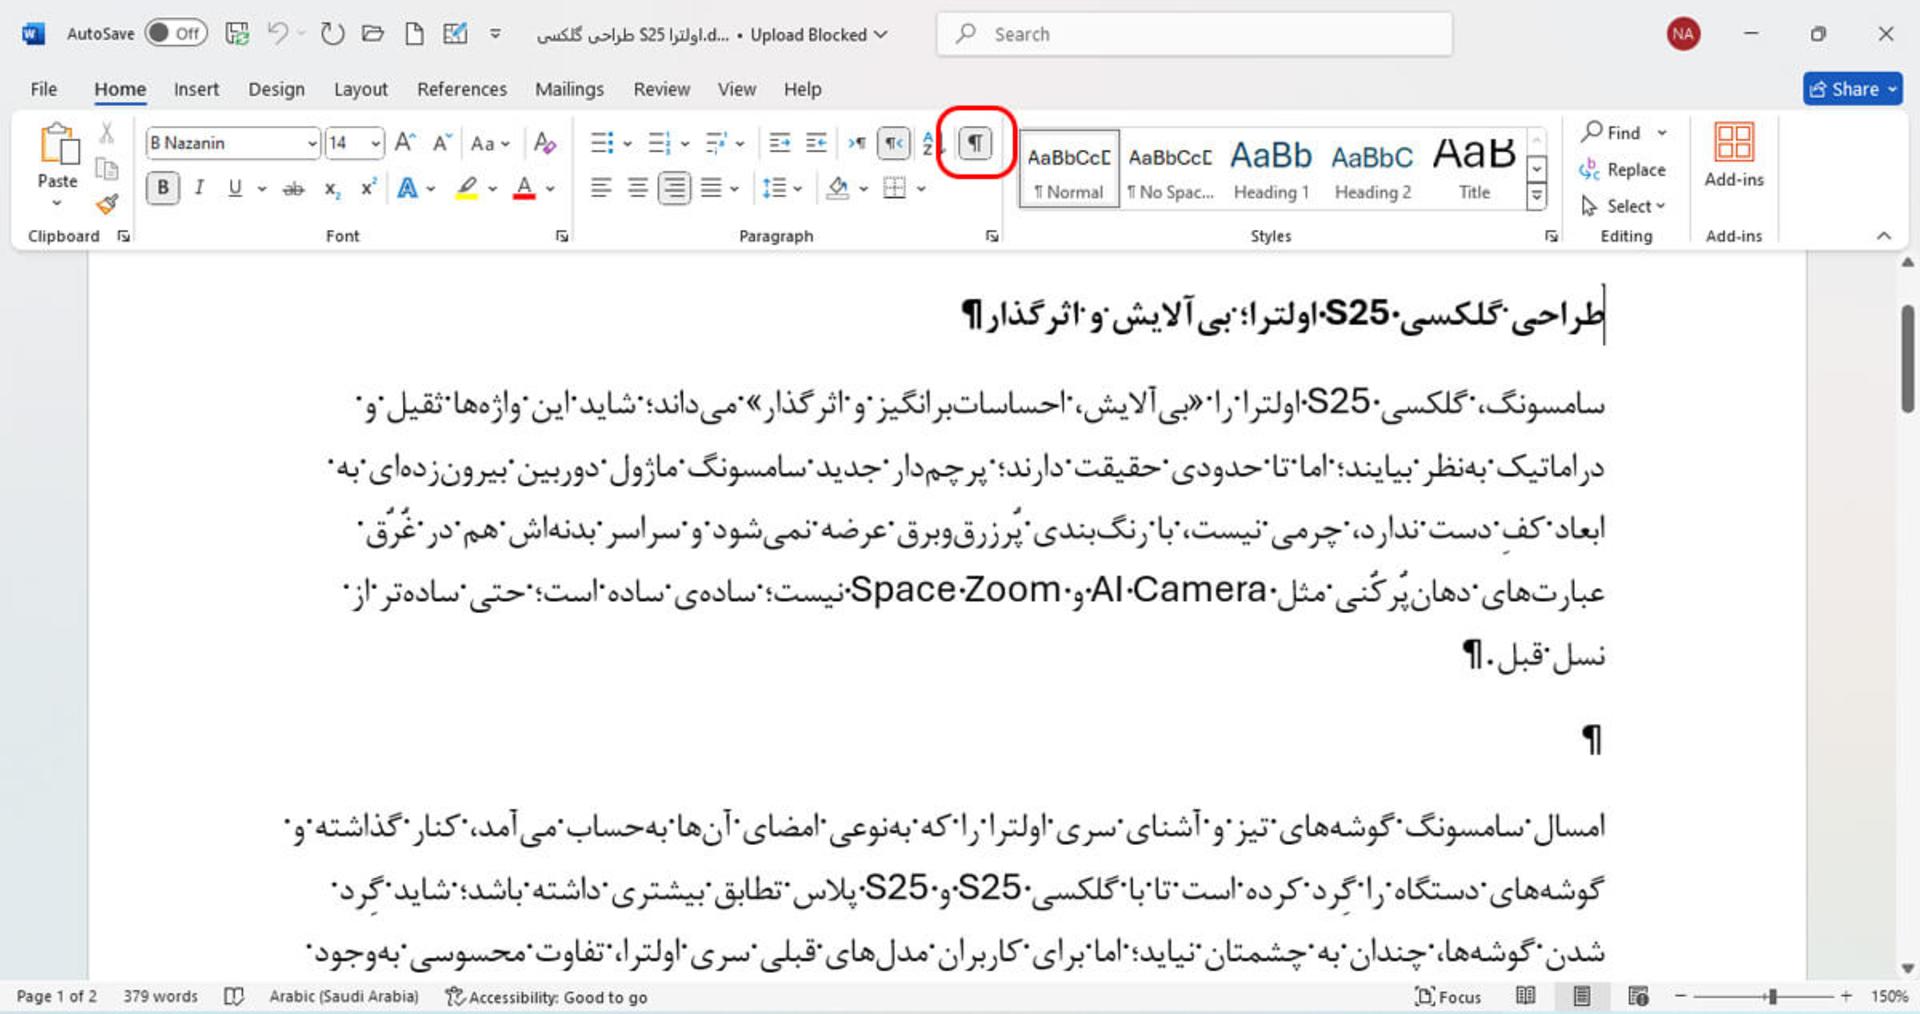Image resolution: width=1920 pixels, height=1014 pixels.
Task: Toggle the AutoSave switch
Action: pyautogui.click(x=176, y=33)
